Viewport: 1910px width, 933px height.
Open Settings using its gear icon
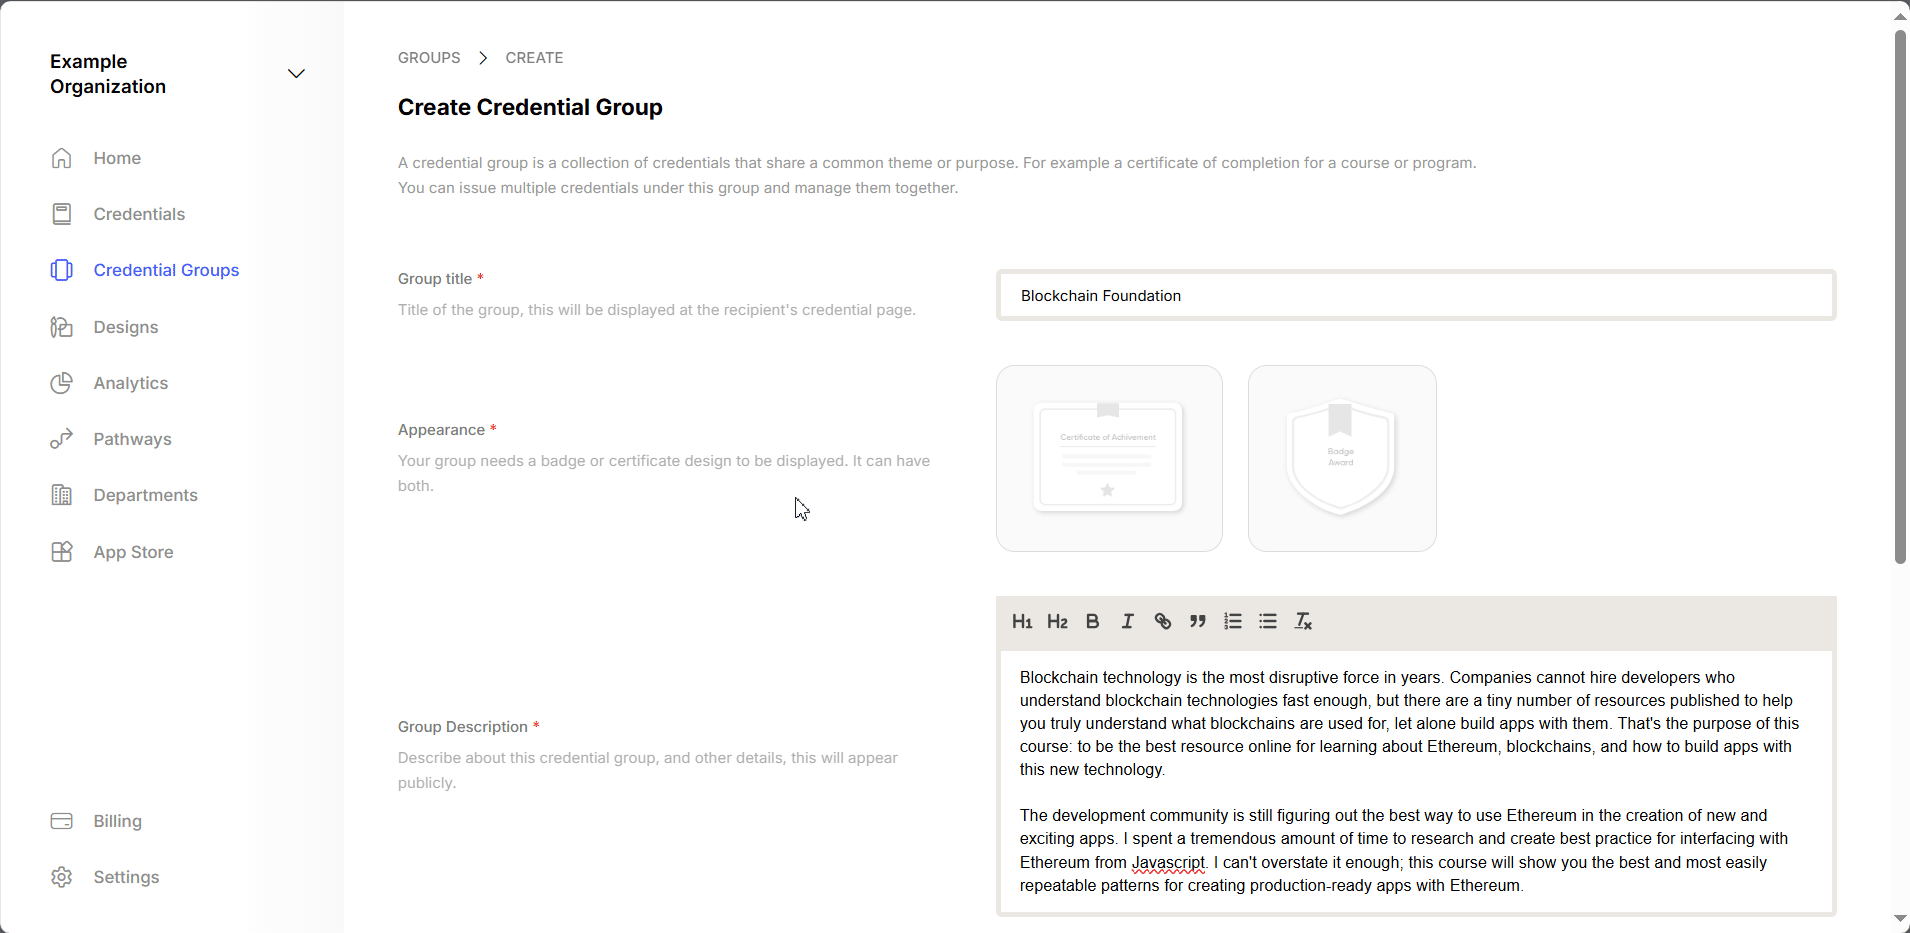pos(61,877)
